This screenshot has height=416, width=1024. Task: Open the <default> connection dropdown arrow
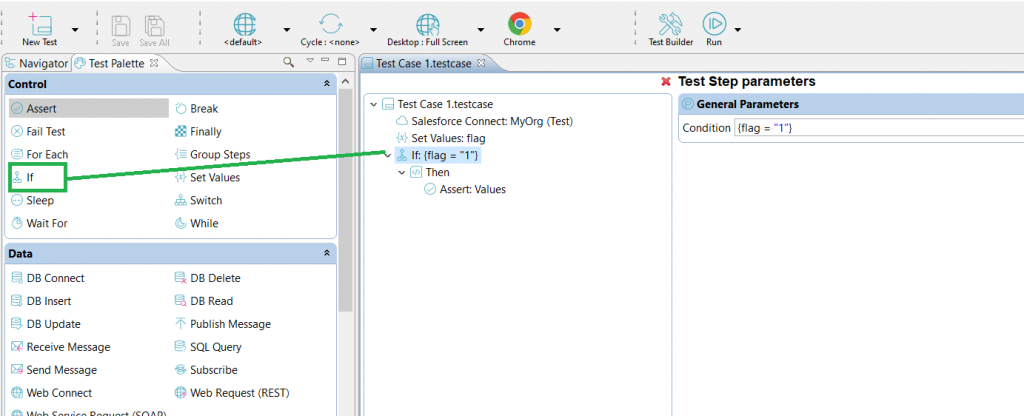pos(287,29)
